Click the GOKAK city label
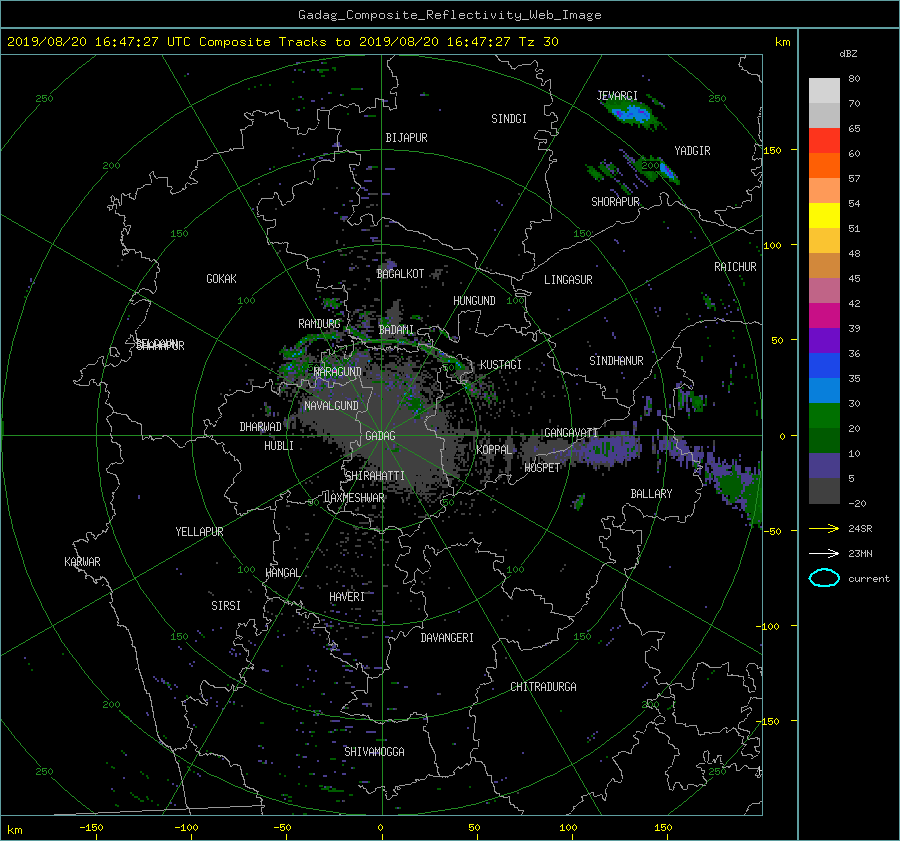Image resolution: width=900 pixels, height=841 pixels. [221, 279]
